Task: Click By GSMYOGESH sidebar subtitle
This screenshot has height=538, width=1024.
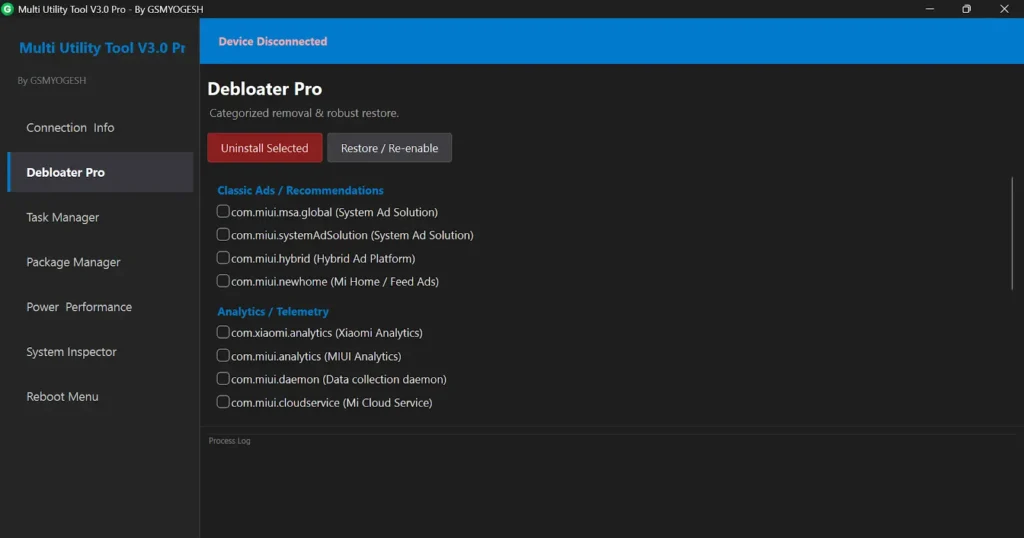Action: pos(52,80)
